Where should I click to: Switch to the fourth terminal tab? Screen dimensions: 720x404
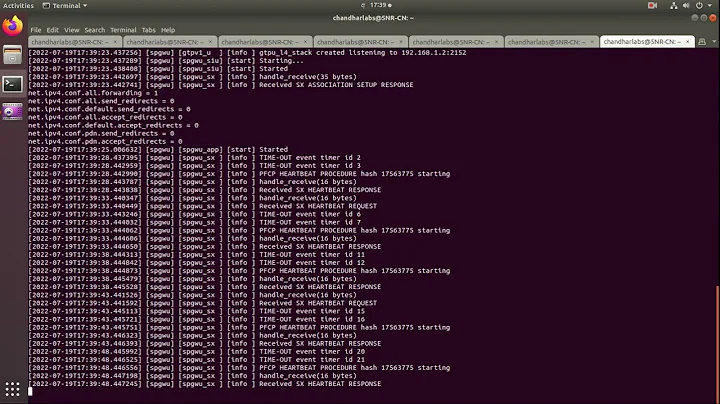(x=361, y=42)
